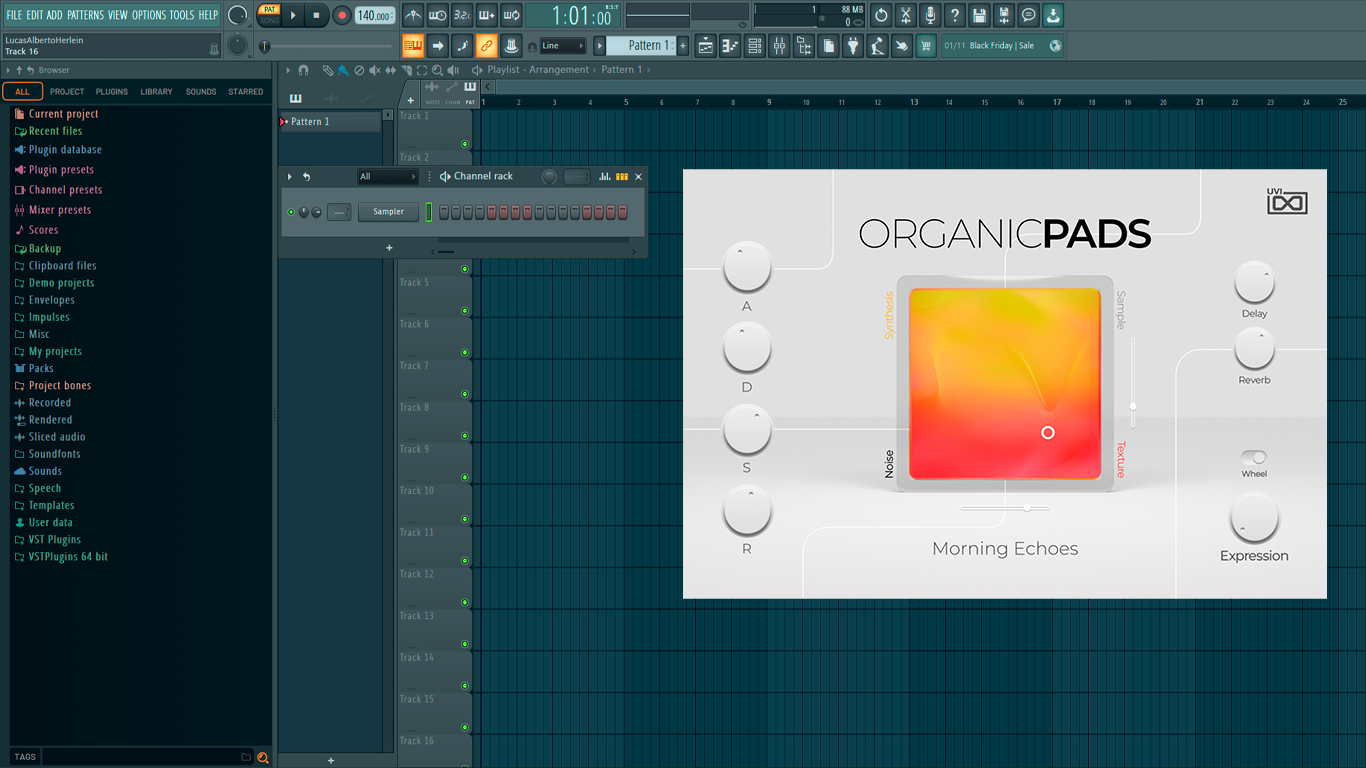Expand the Plugin database browser entry
Viewport: 1366px width, 768px height.
[x=64, y=150]
